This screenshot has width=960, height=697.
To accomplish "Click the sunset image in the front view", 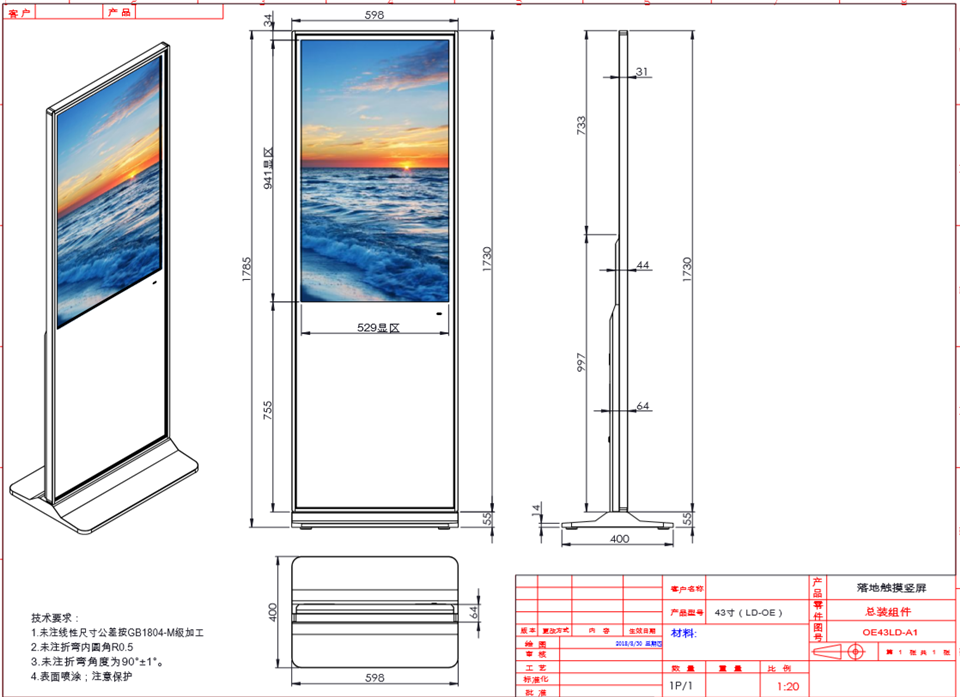I will click(375, 168).
